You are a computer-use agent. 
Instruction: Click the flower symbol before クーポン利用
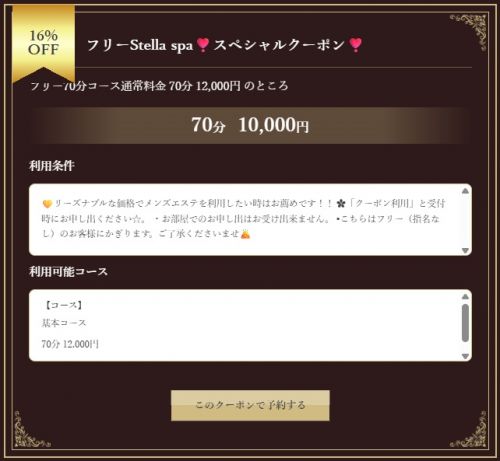340,204
